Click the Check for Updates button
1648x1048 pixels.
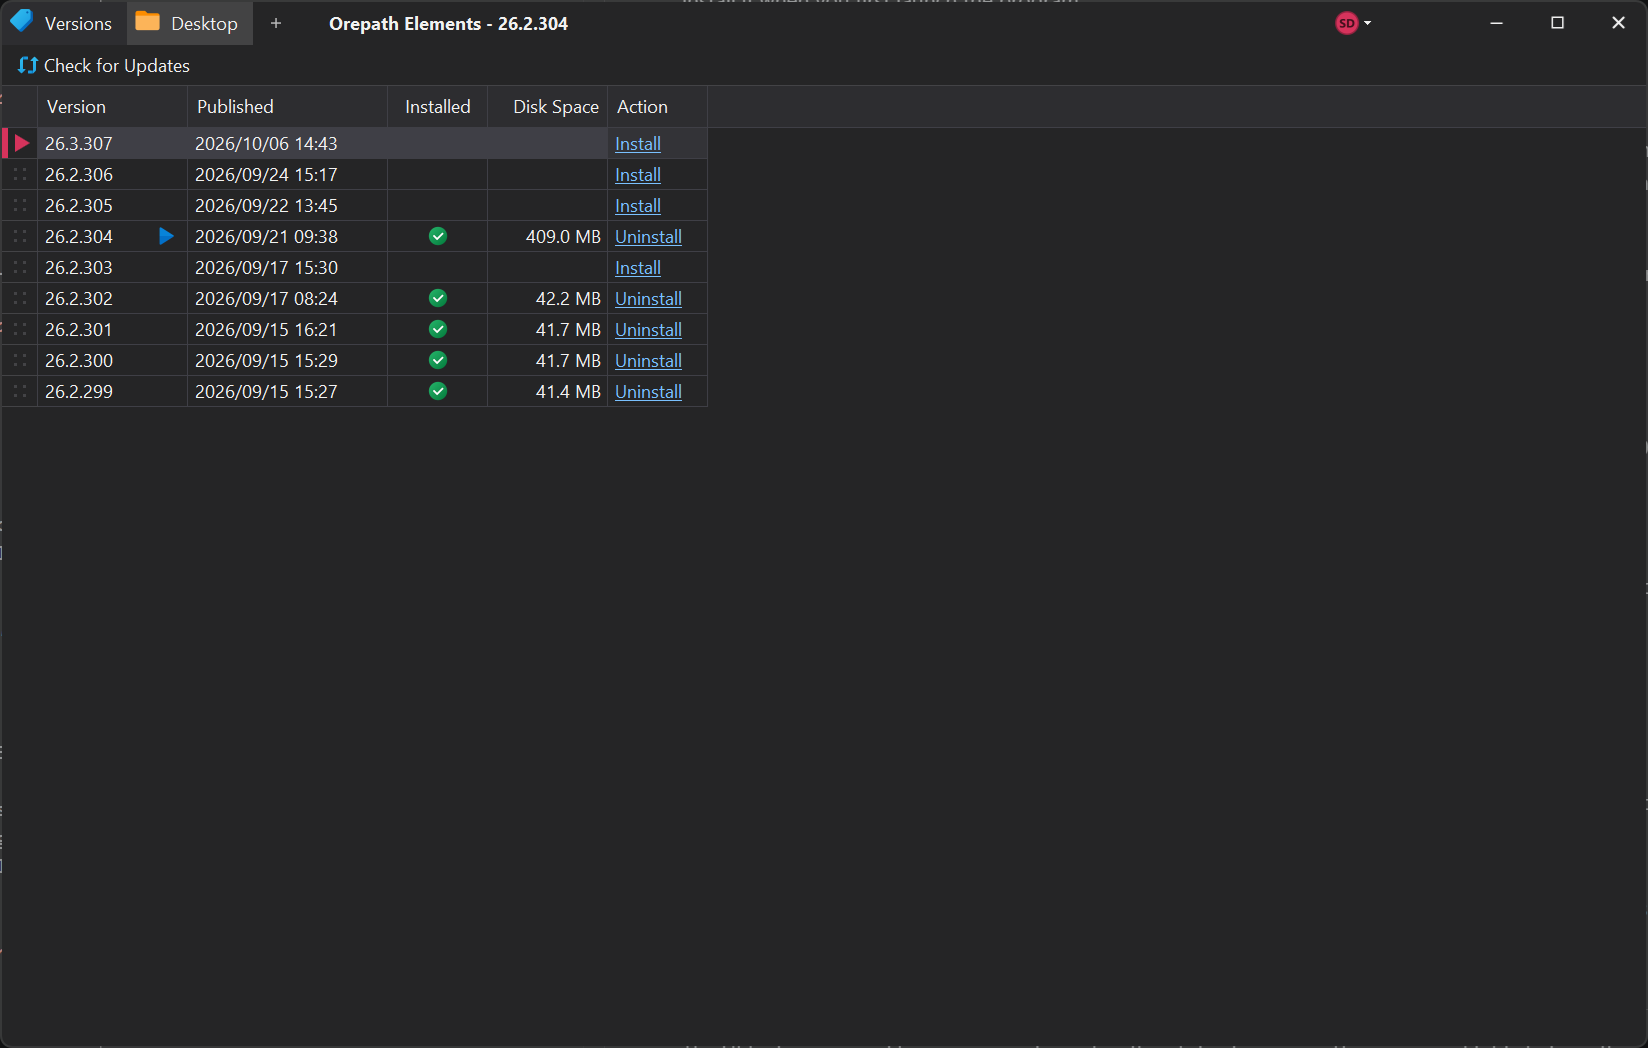pos(104,65)
